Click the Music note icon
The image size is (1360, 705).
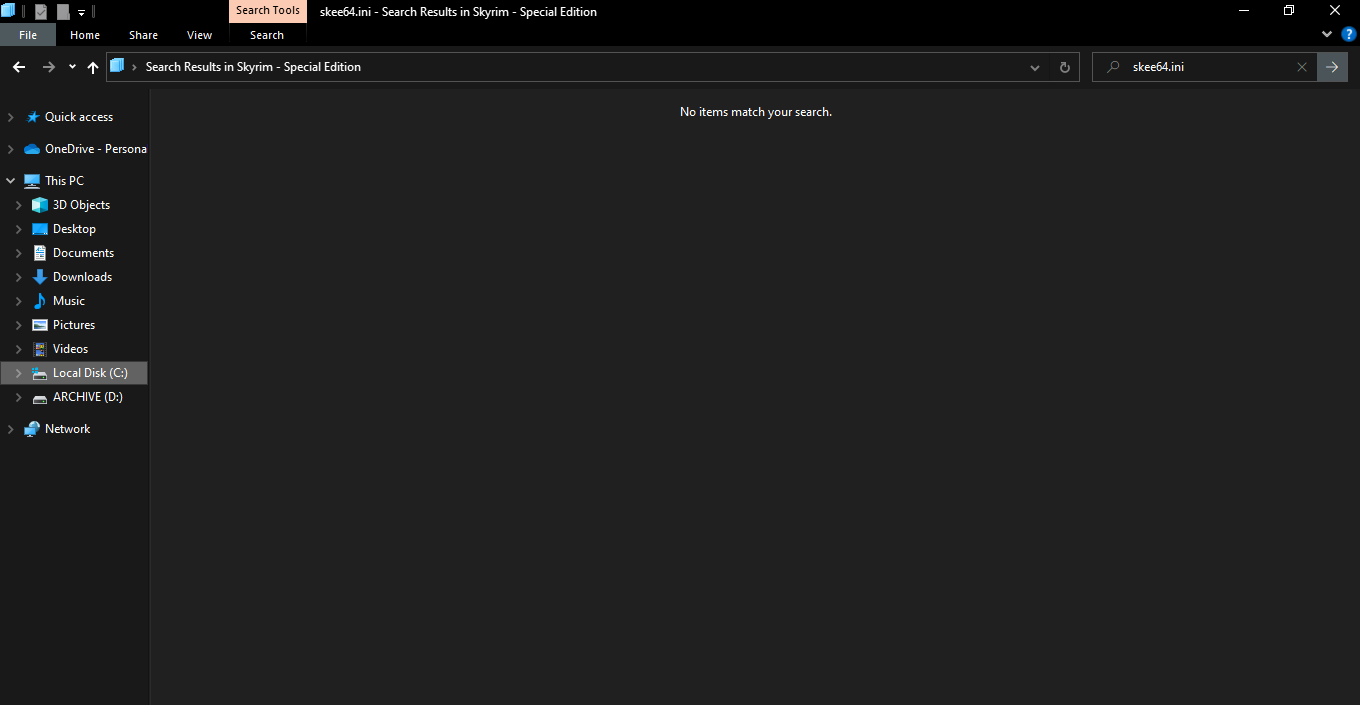click(40, 301)
